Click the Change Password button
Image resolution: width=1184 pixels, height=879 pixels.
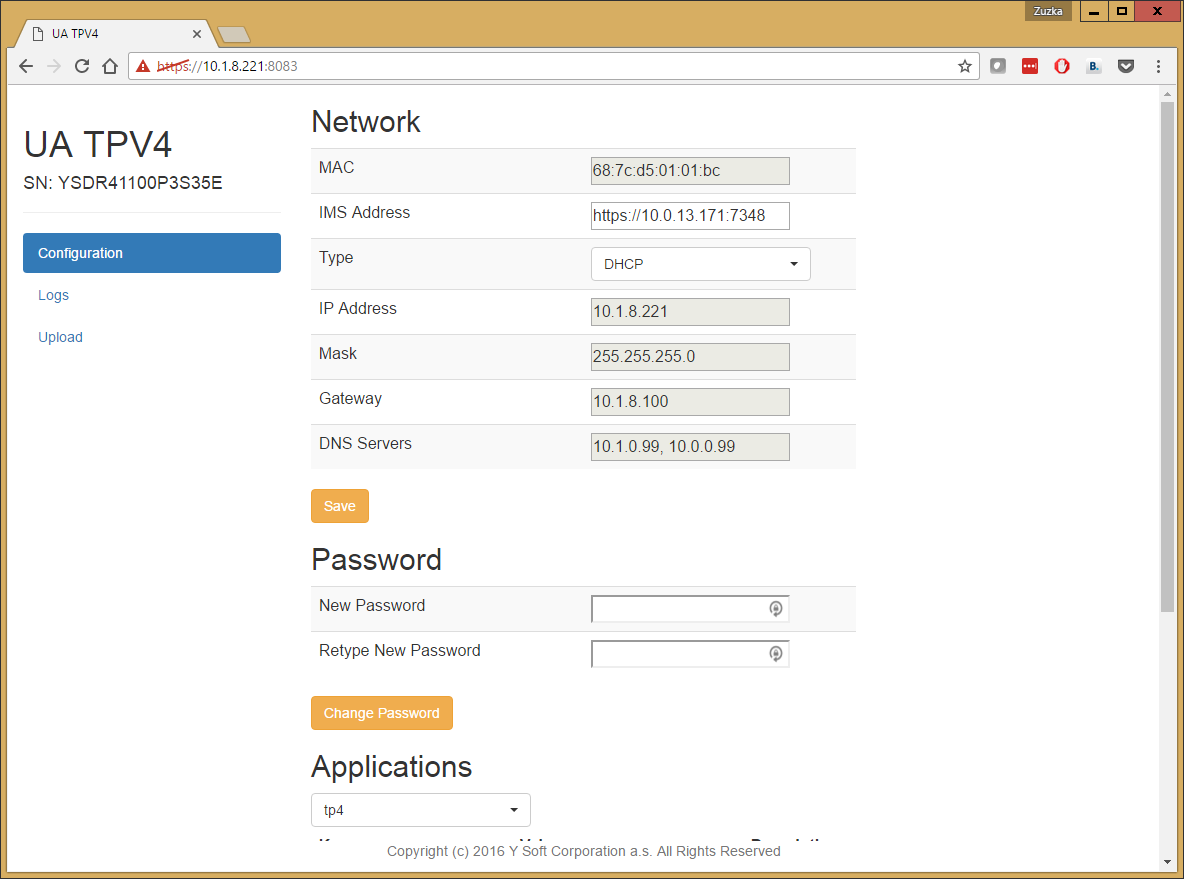[381, 713]
